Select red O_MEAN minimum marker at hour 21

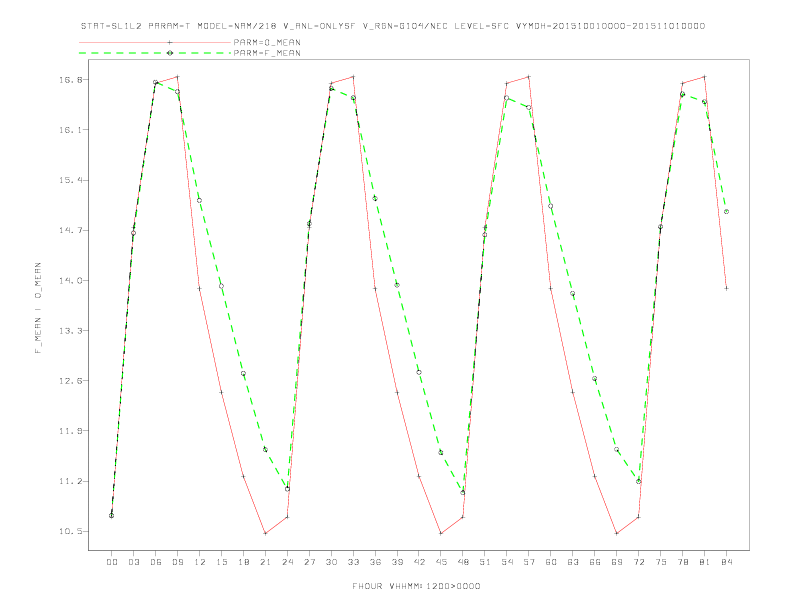265,533
